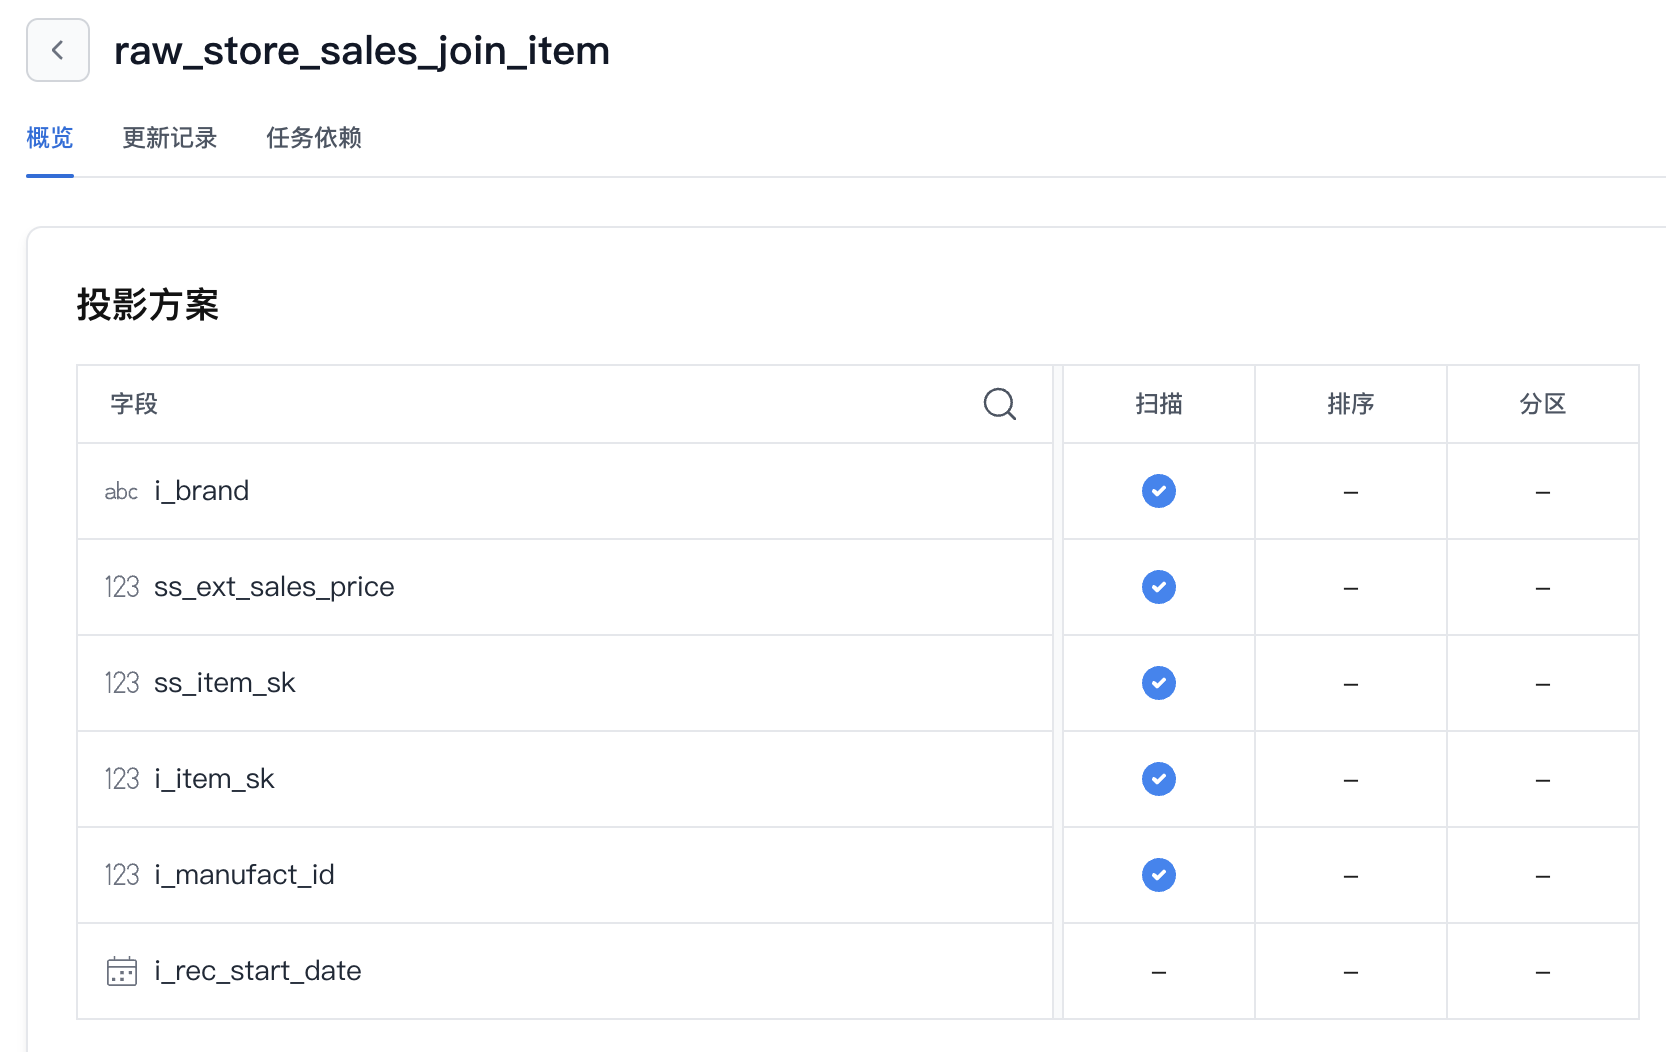Click the 123 icon beside ss_ext_sales_price
This screenshot has width=1666, height=1052.
[x=121, y=587]
